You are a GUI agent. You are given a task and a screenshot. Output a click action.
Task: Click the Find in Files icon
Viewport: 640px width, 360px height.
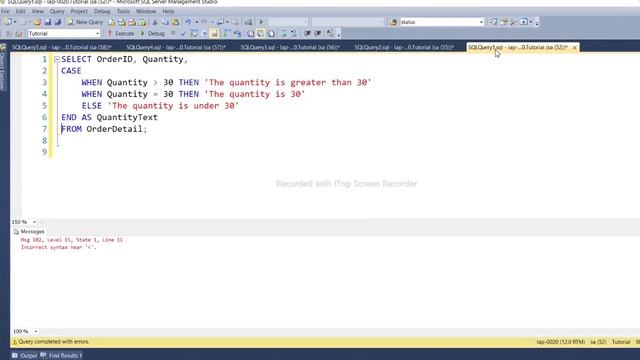click(393, 22)
